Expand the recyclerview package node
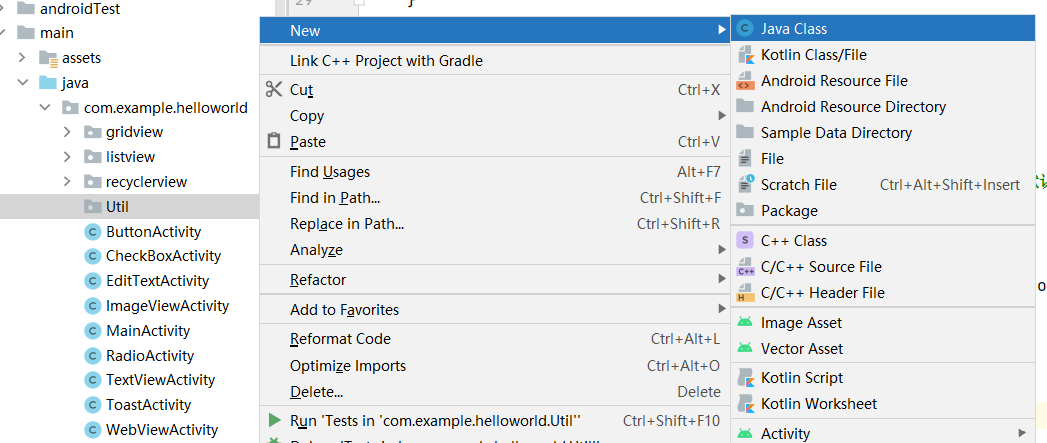The image size is (1047, 443). click(67, 182)
